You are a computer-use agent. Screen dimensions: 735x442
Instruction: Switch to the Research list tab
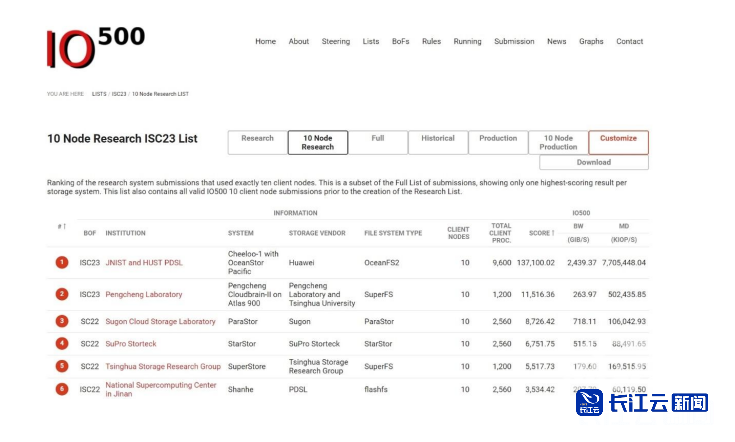(x=257, y=142)
